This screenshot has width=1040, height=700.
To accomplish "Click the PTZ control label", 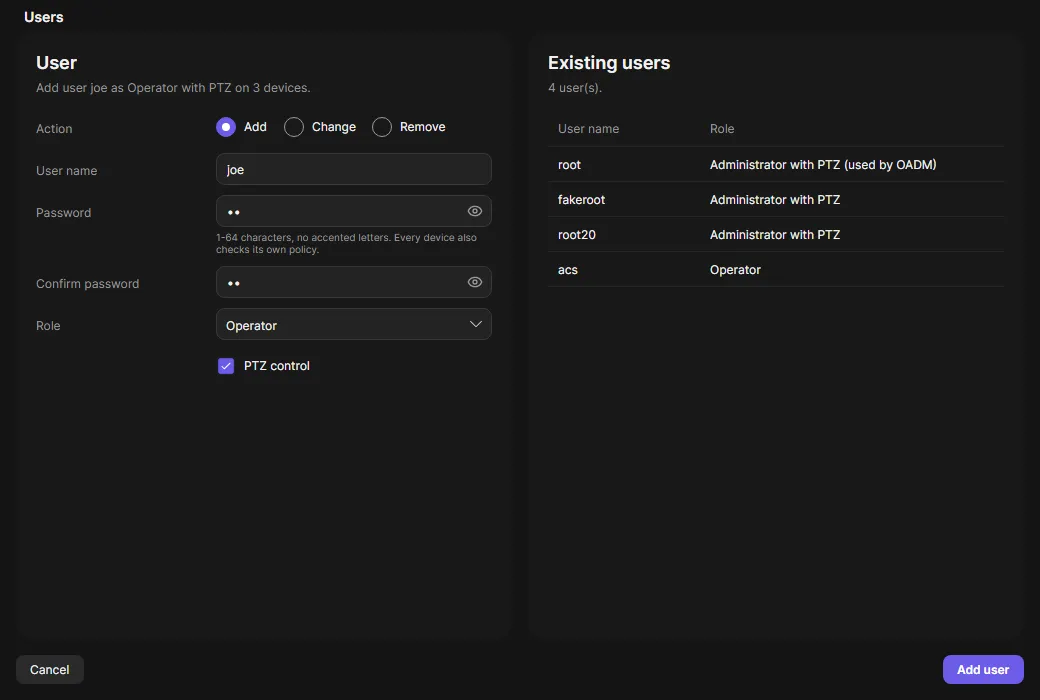I will click(277, 366).
